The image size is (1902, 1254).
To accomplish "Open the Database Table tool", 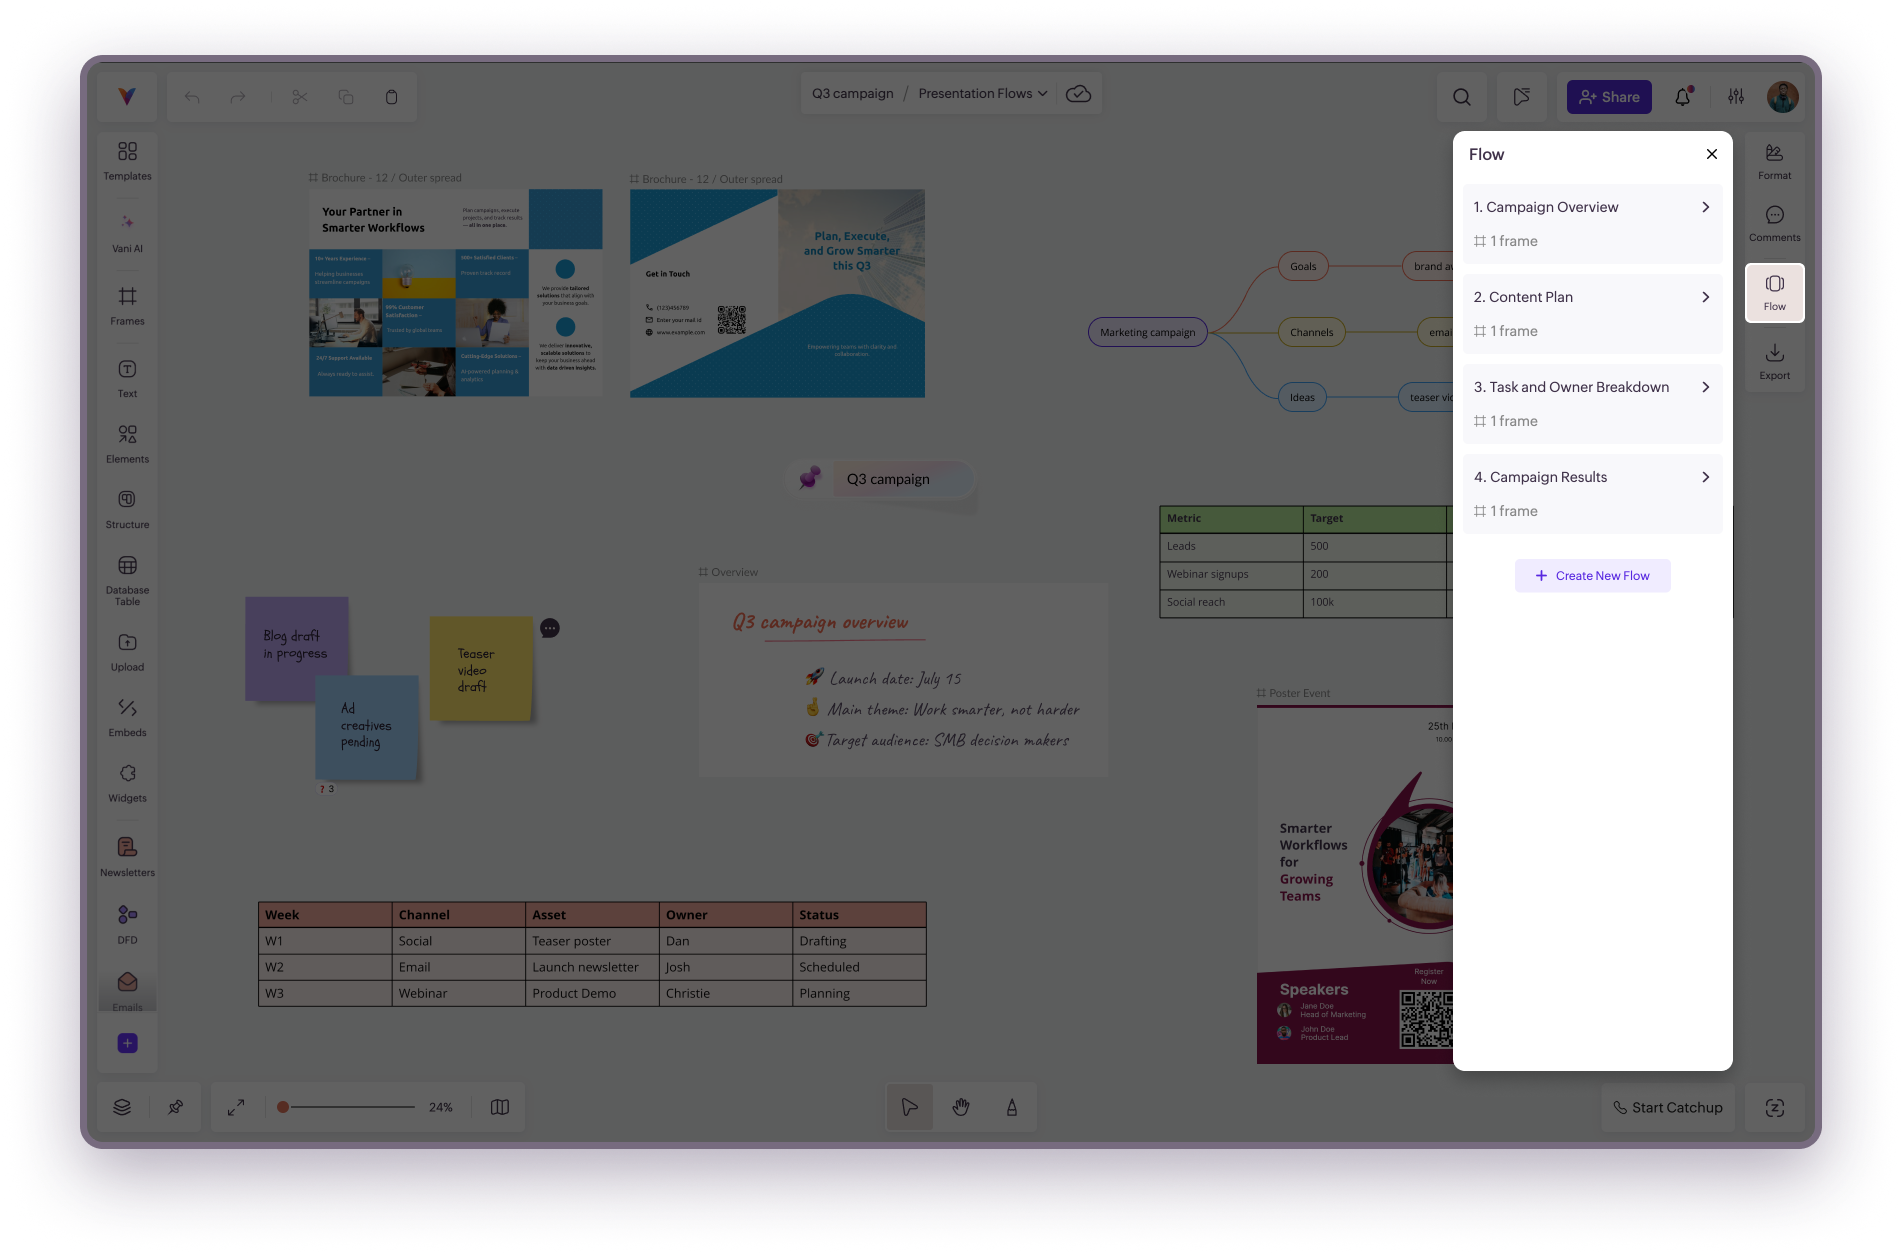I will (x=127, y=581).
